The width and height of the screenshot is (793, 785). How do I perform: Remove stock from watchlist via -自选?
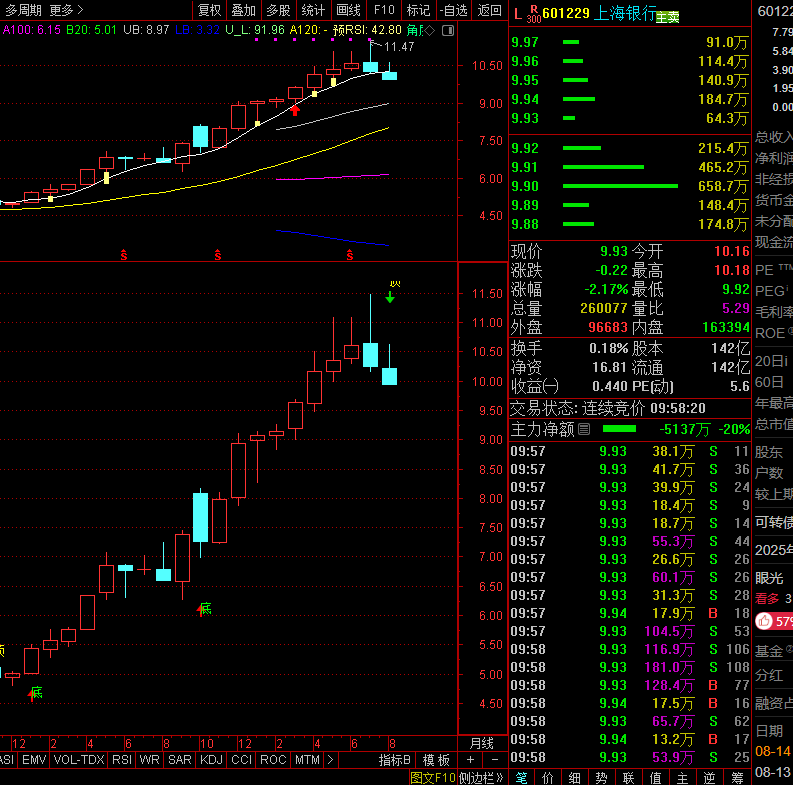click(453, 10)
